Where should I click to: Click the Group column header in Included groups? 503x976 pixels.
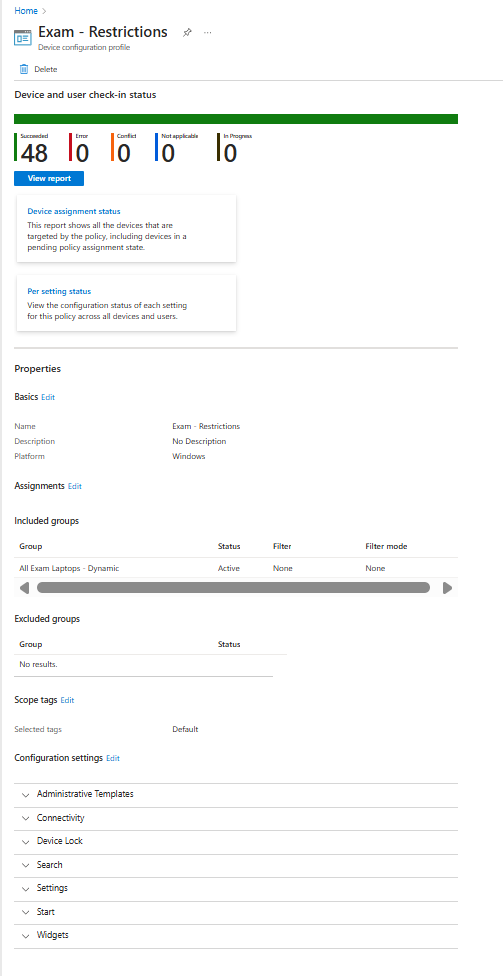pyautogui.click(x=31, y=547)
